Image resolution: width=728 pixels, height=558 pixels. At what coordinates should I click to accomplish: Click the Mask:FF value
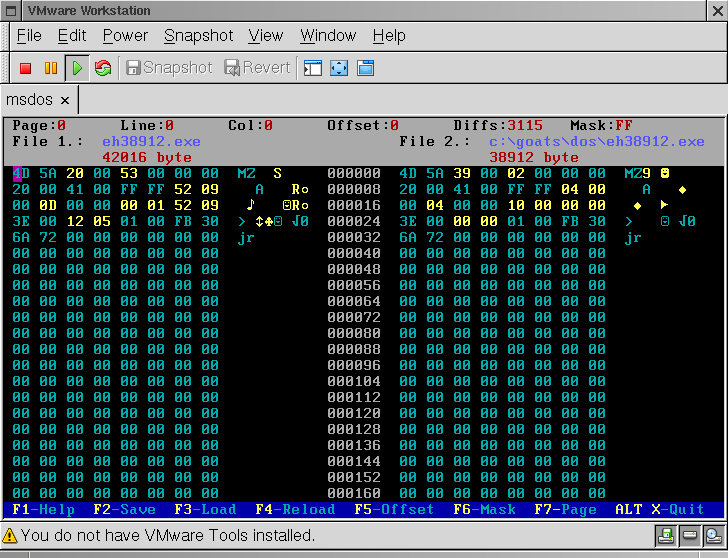click(601, 125)
